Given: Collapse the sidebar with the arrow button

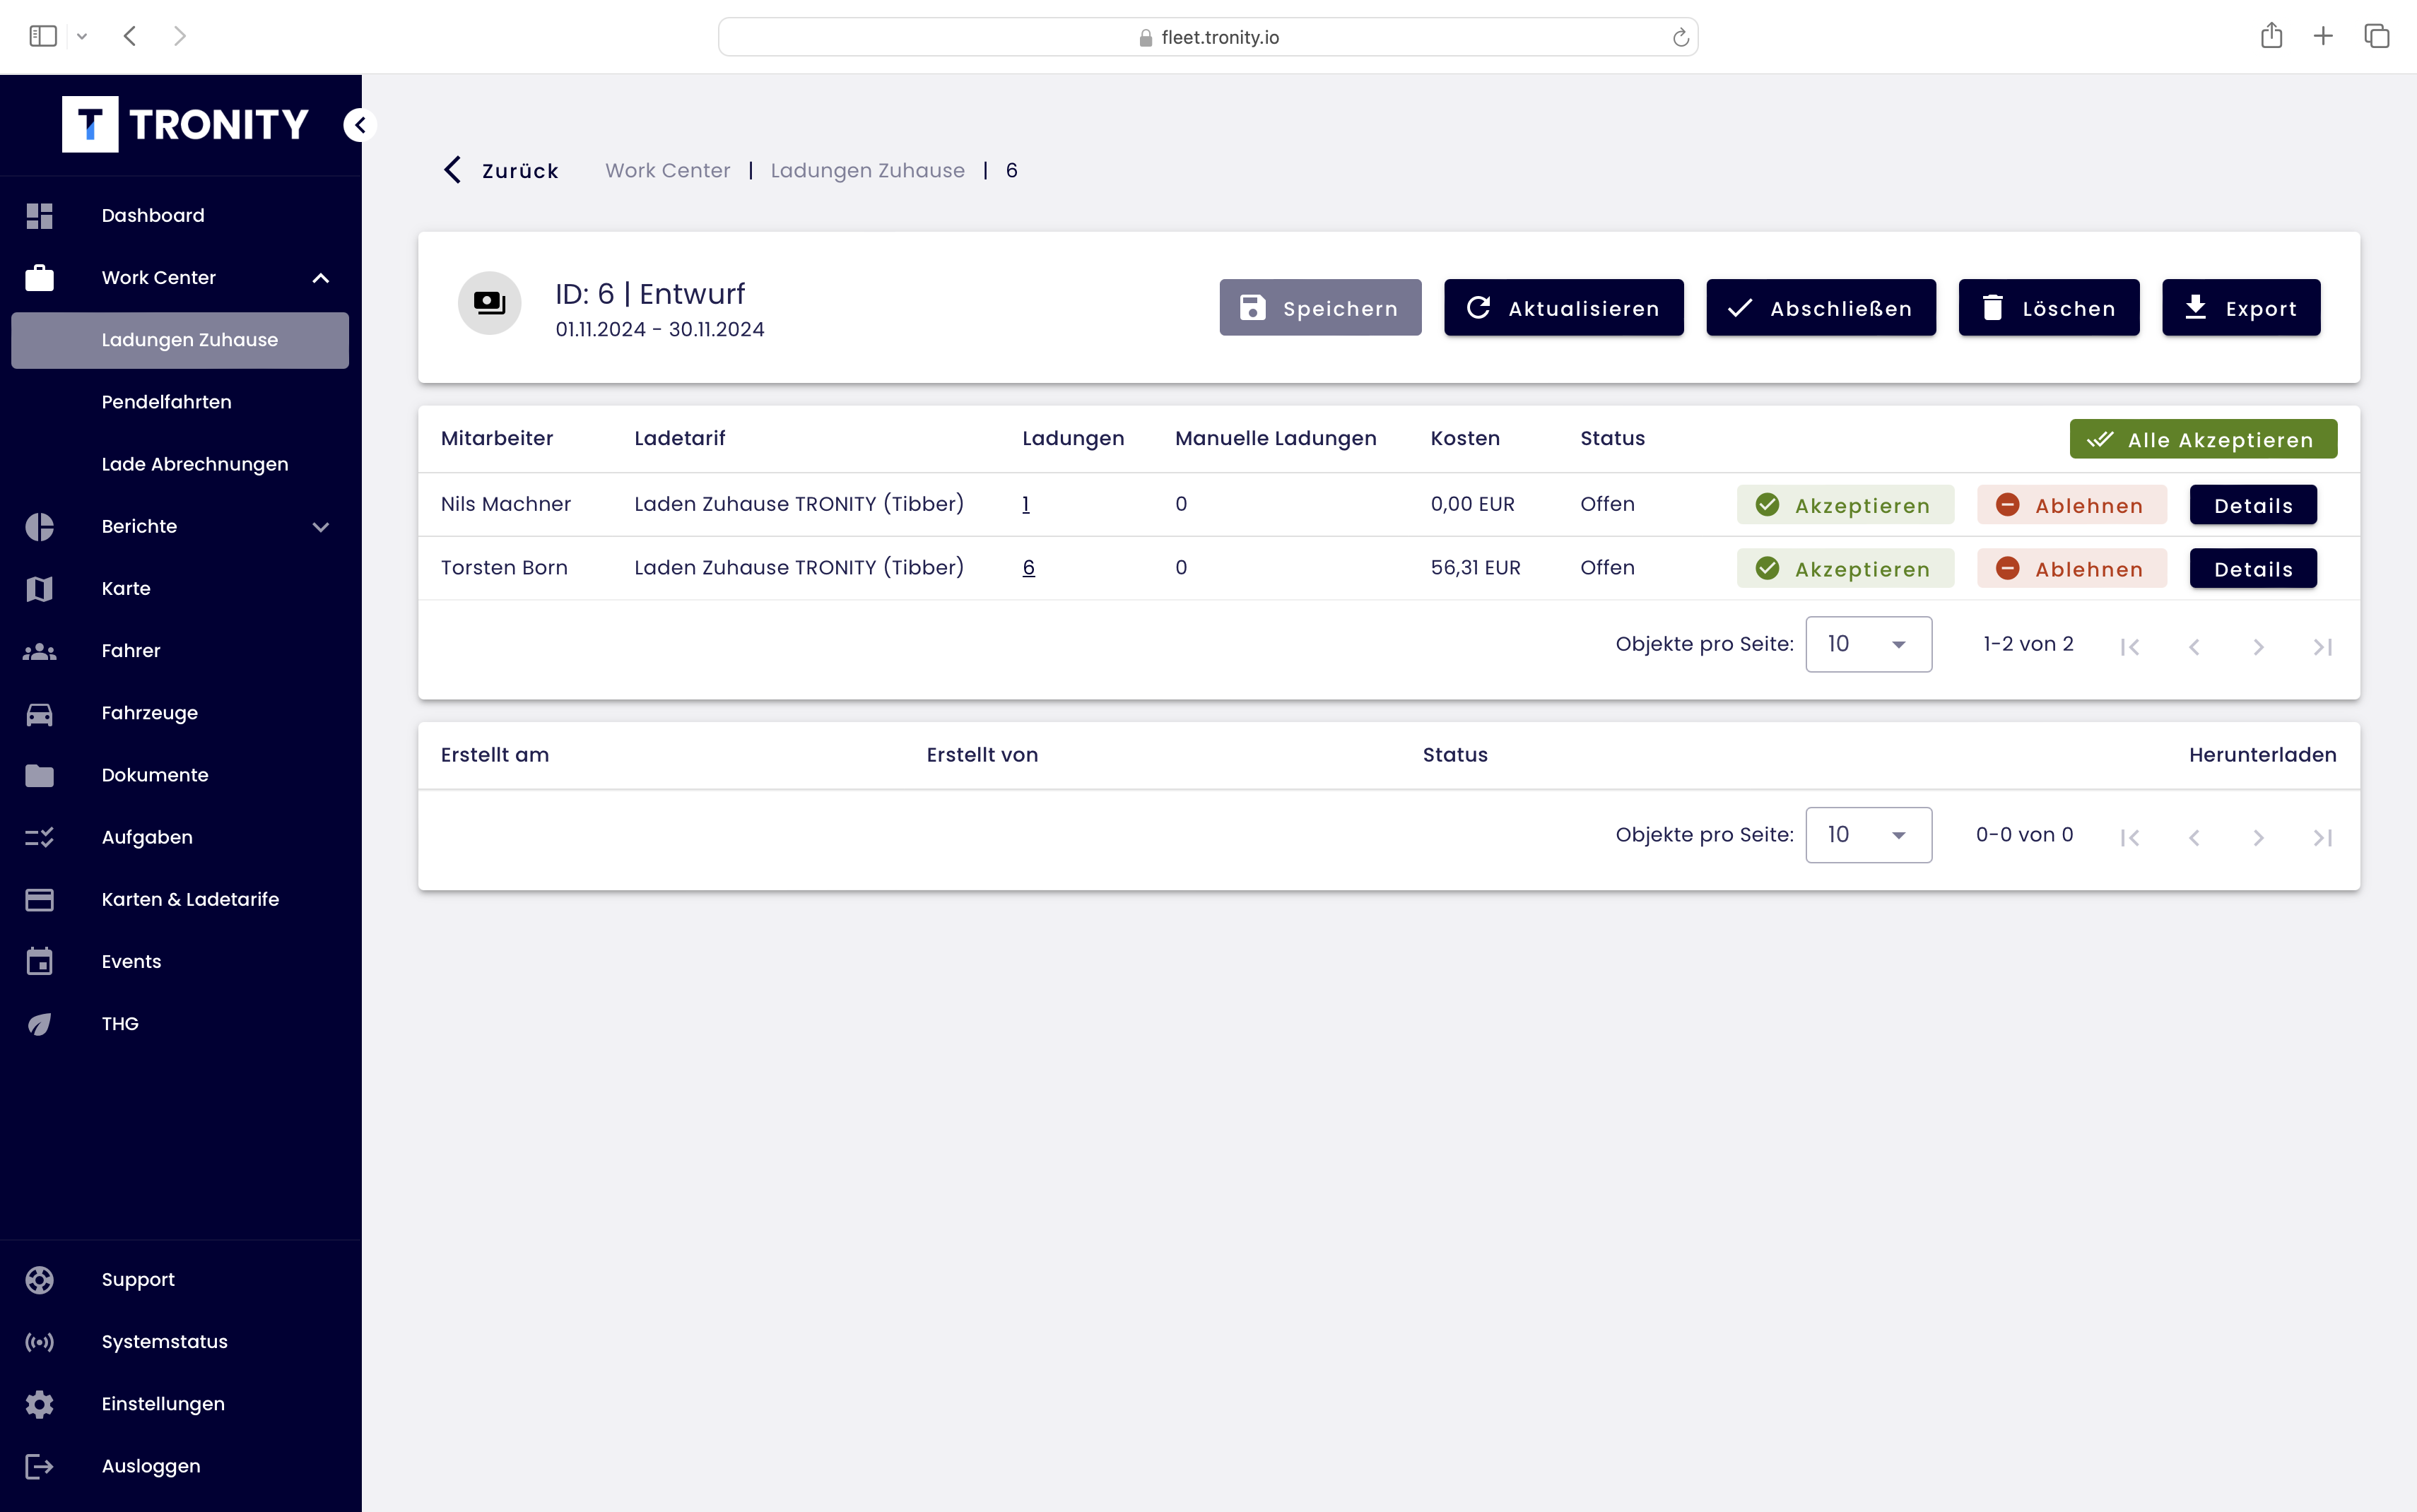Looking at the screenshot, I should [x=360, y=125].
